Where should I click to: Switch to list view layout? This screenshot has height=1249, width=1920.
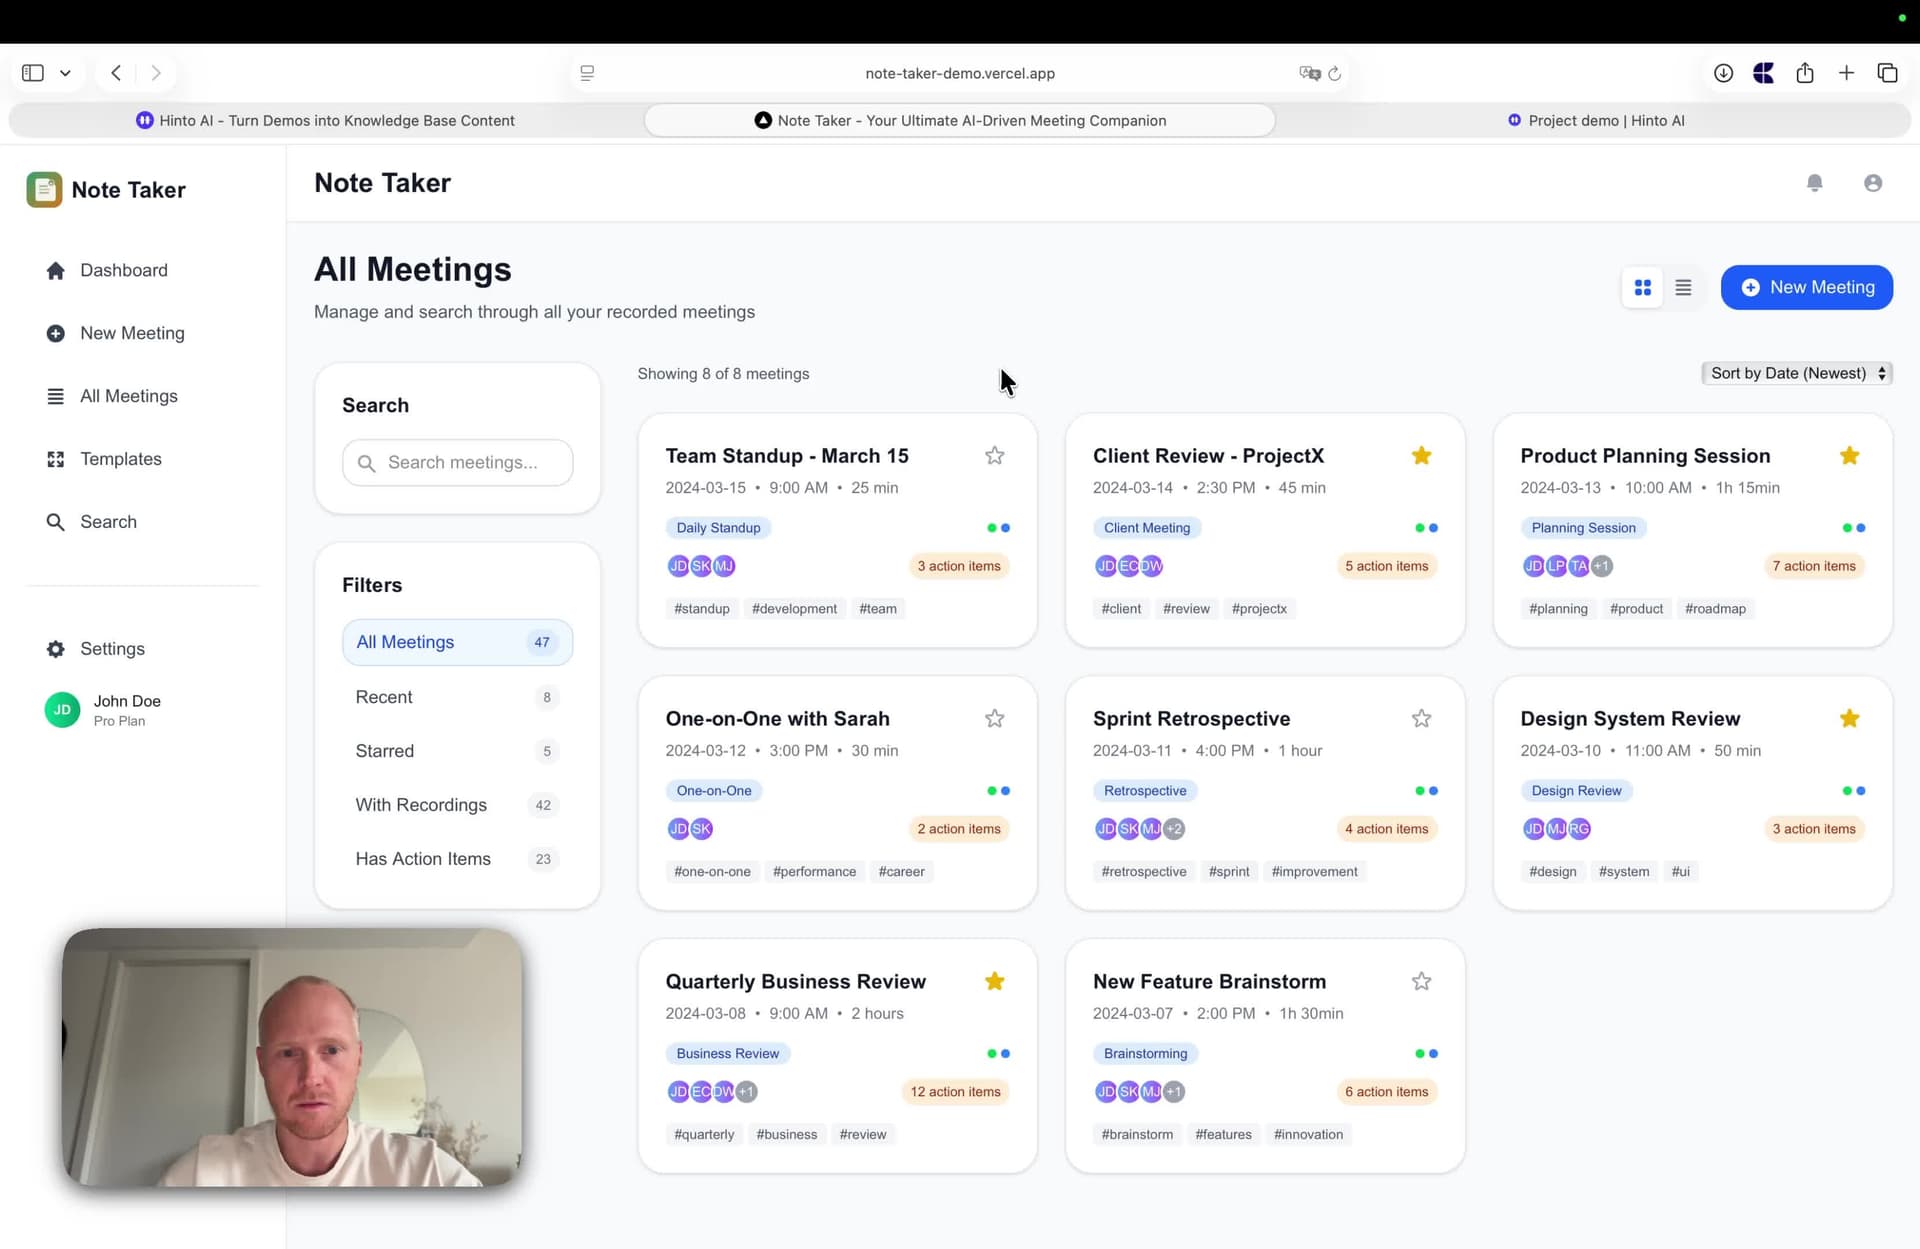[x=1683, y=288]
